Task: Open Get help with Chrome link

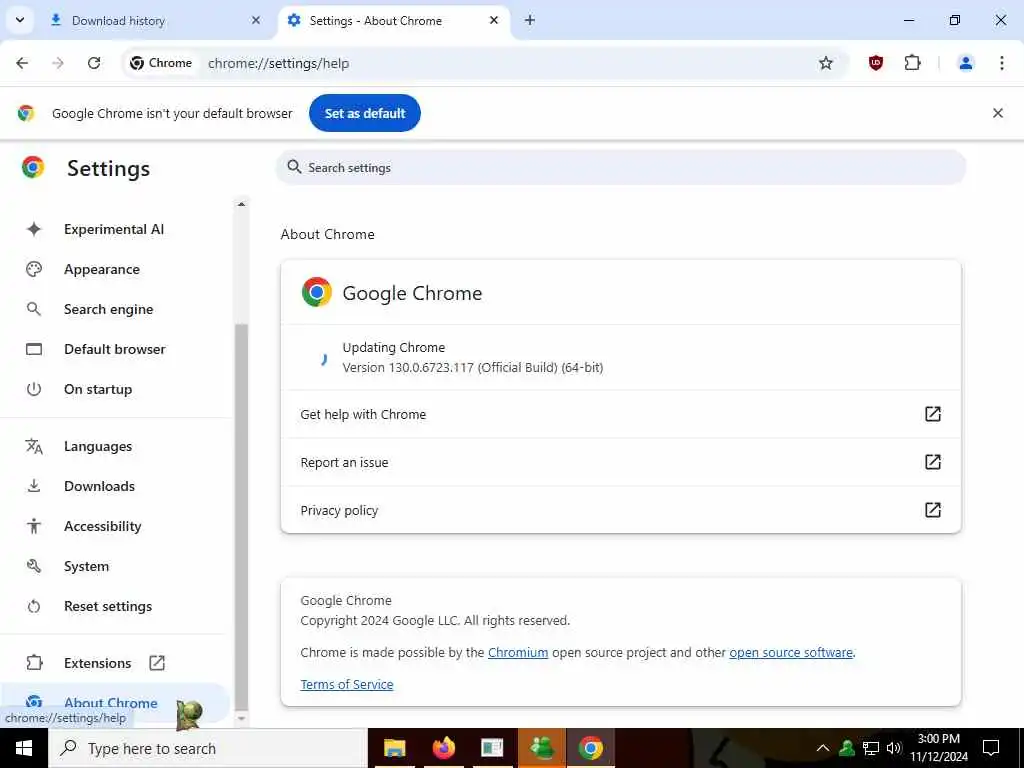Action: (x=620, y=414)
